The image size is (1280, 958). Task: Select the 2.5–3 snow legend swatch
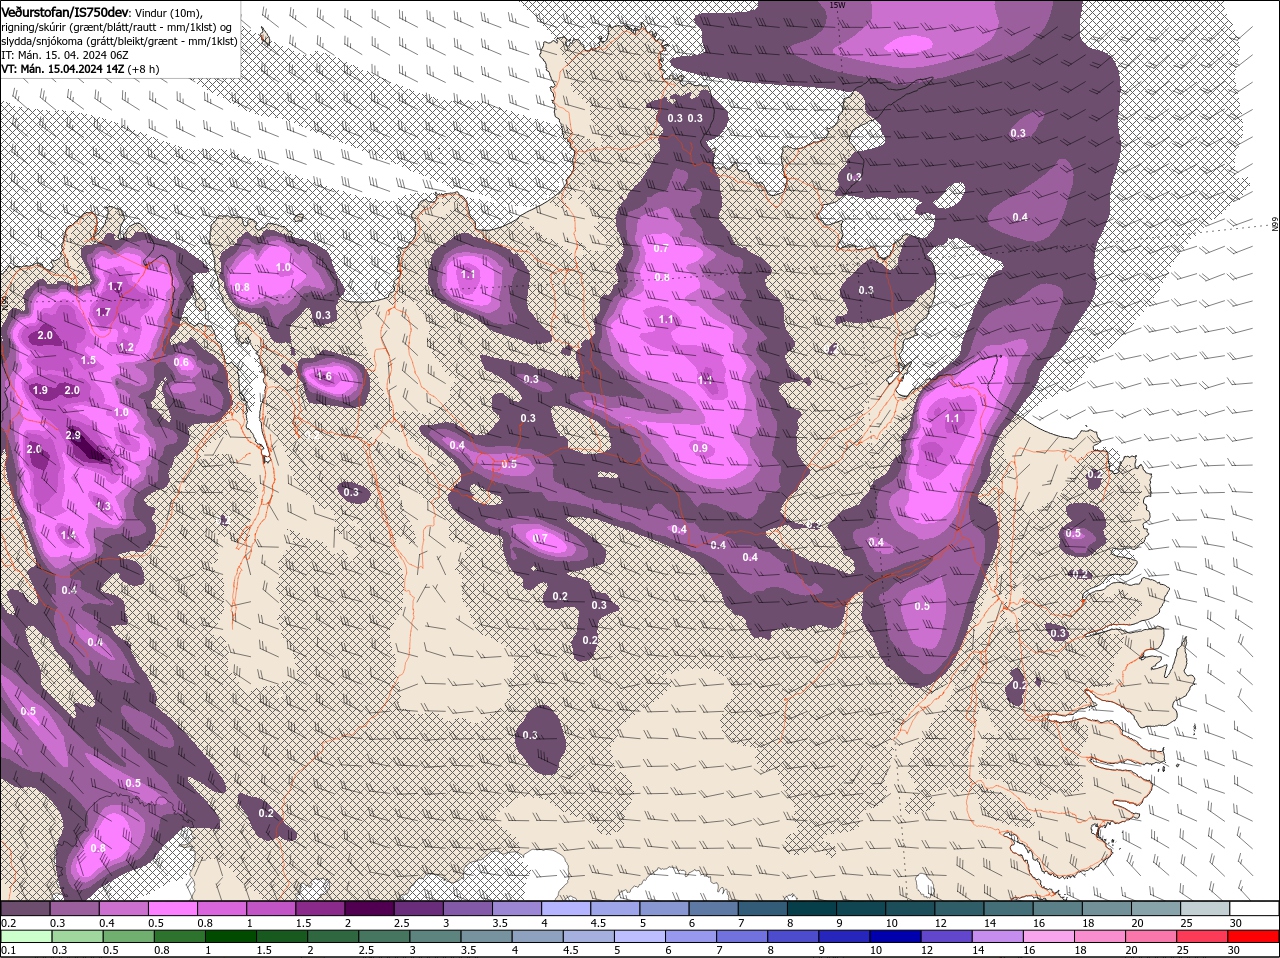click(418, 908)
